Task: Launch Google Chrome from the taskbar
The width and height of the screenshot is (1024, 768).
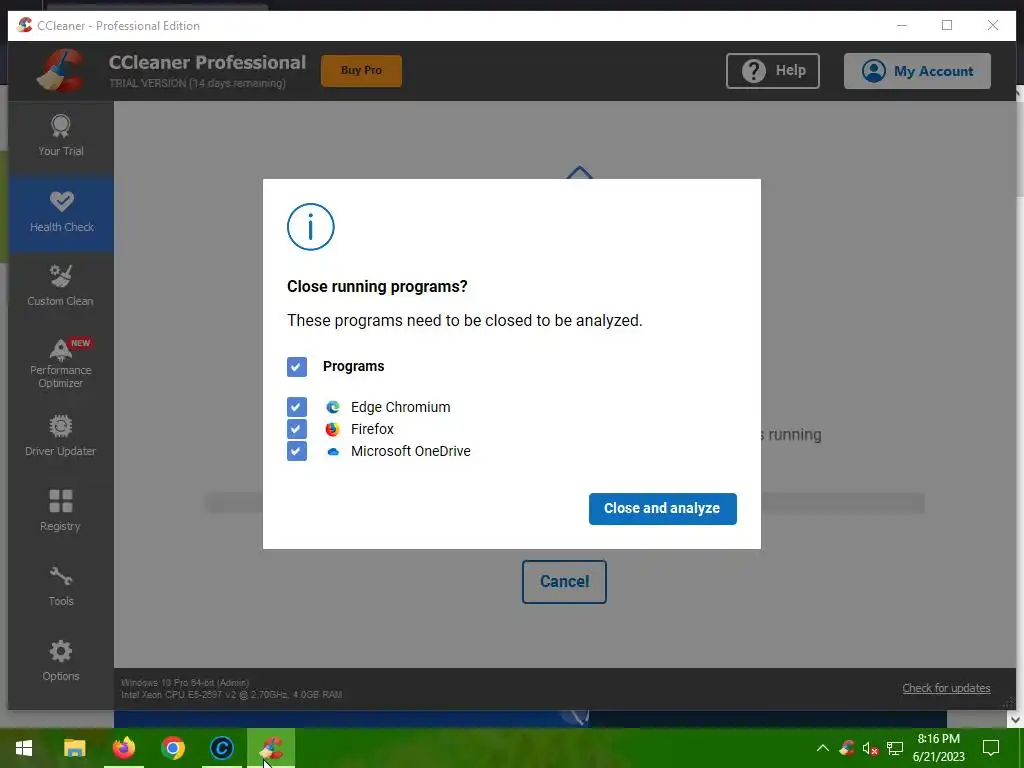Action: [173, 748]
